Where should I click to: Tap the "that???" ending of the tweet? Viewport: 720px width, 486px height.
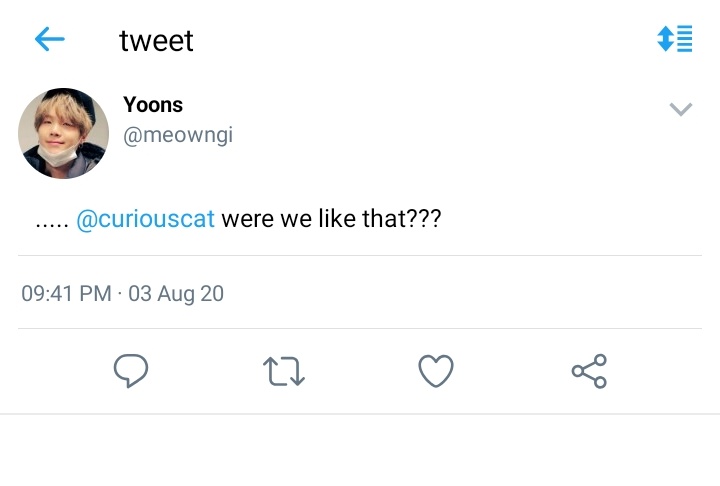pyautogui.click(x=402, y=218)
